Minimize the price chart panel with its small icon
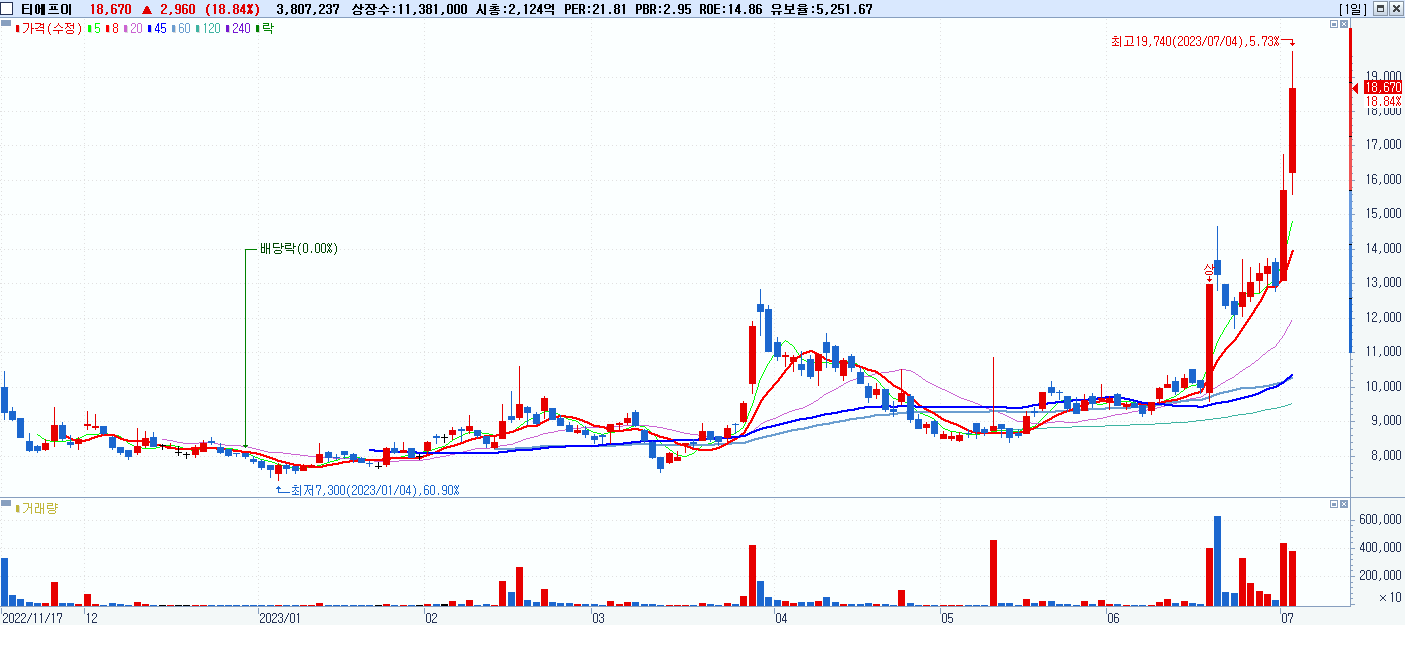 1333,24
